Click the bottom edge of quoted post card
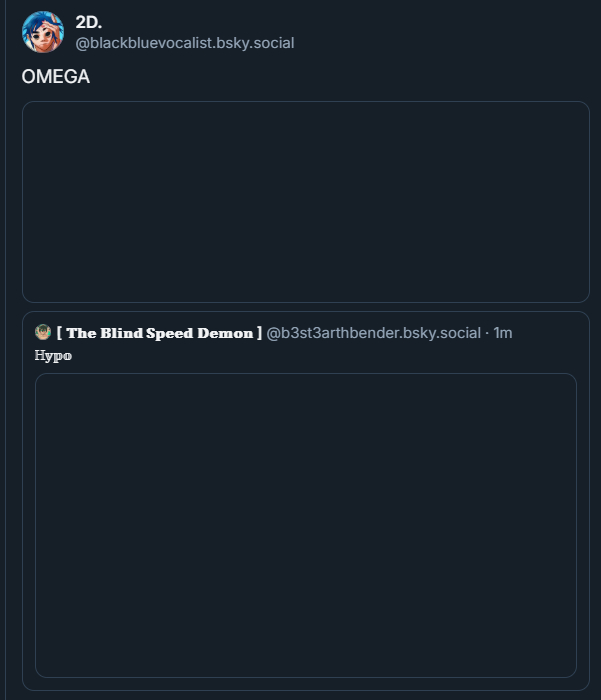This screenshot has width=601, height=700. point(305,689)
